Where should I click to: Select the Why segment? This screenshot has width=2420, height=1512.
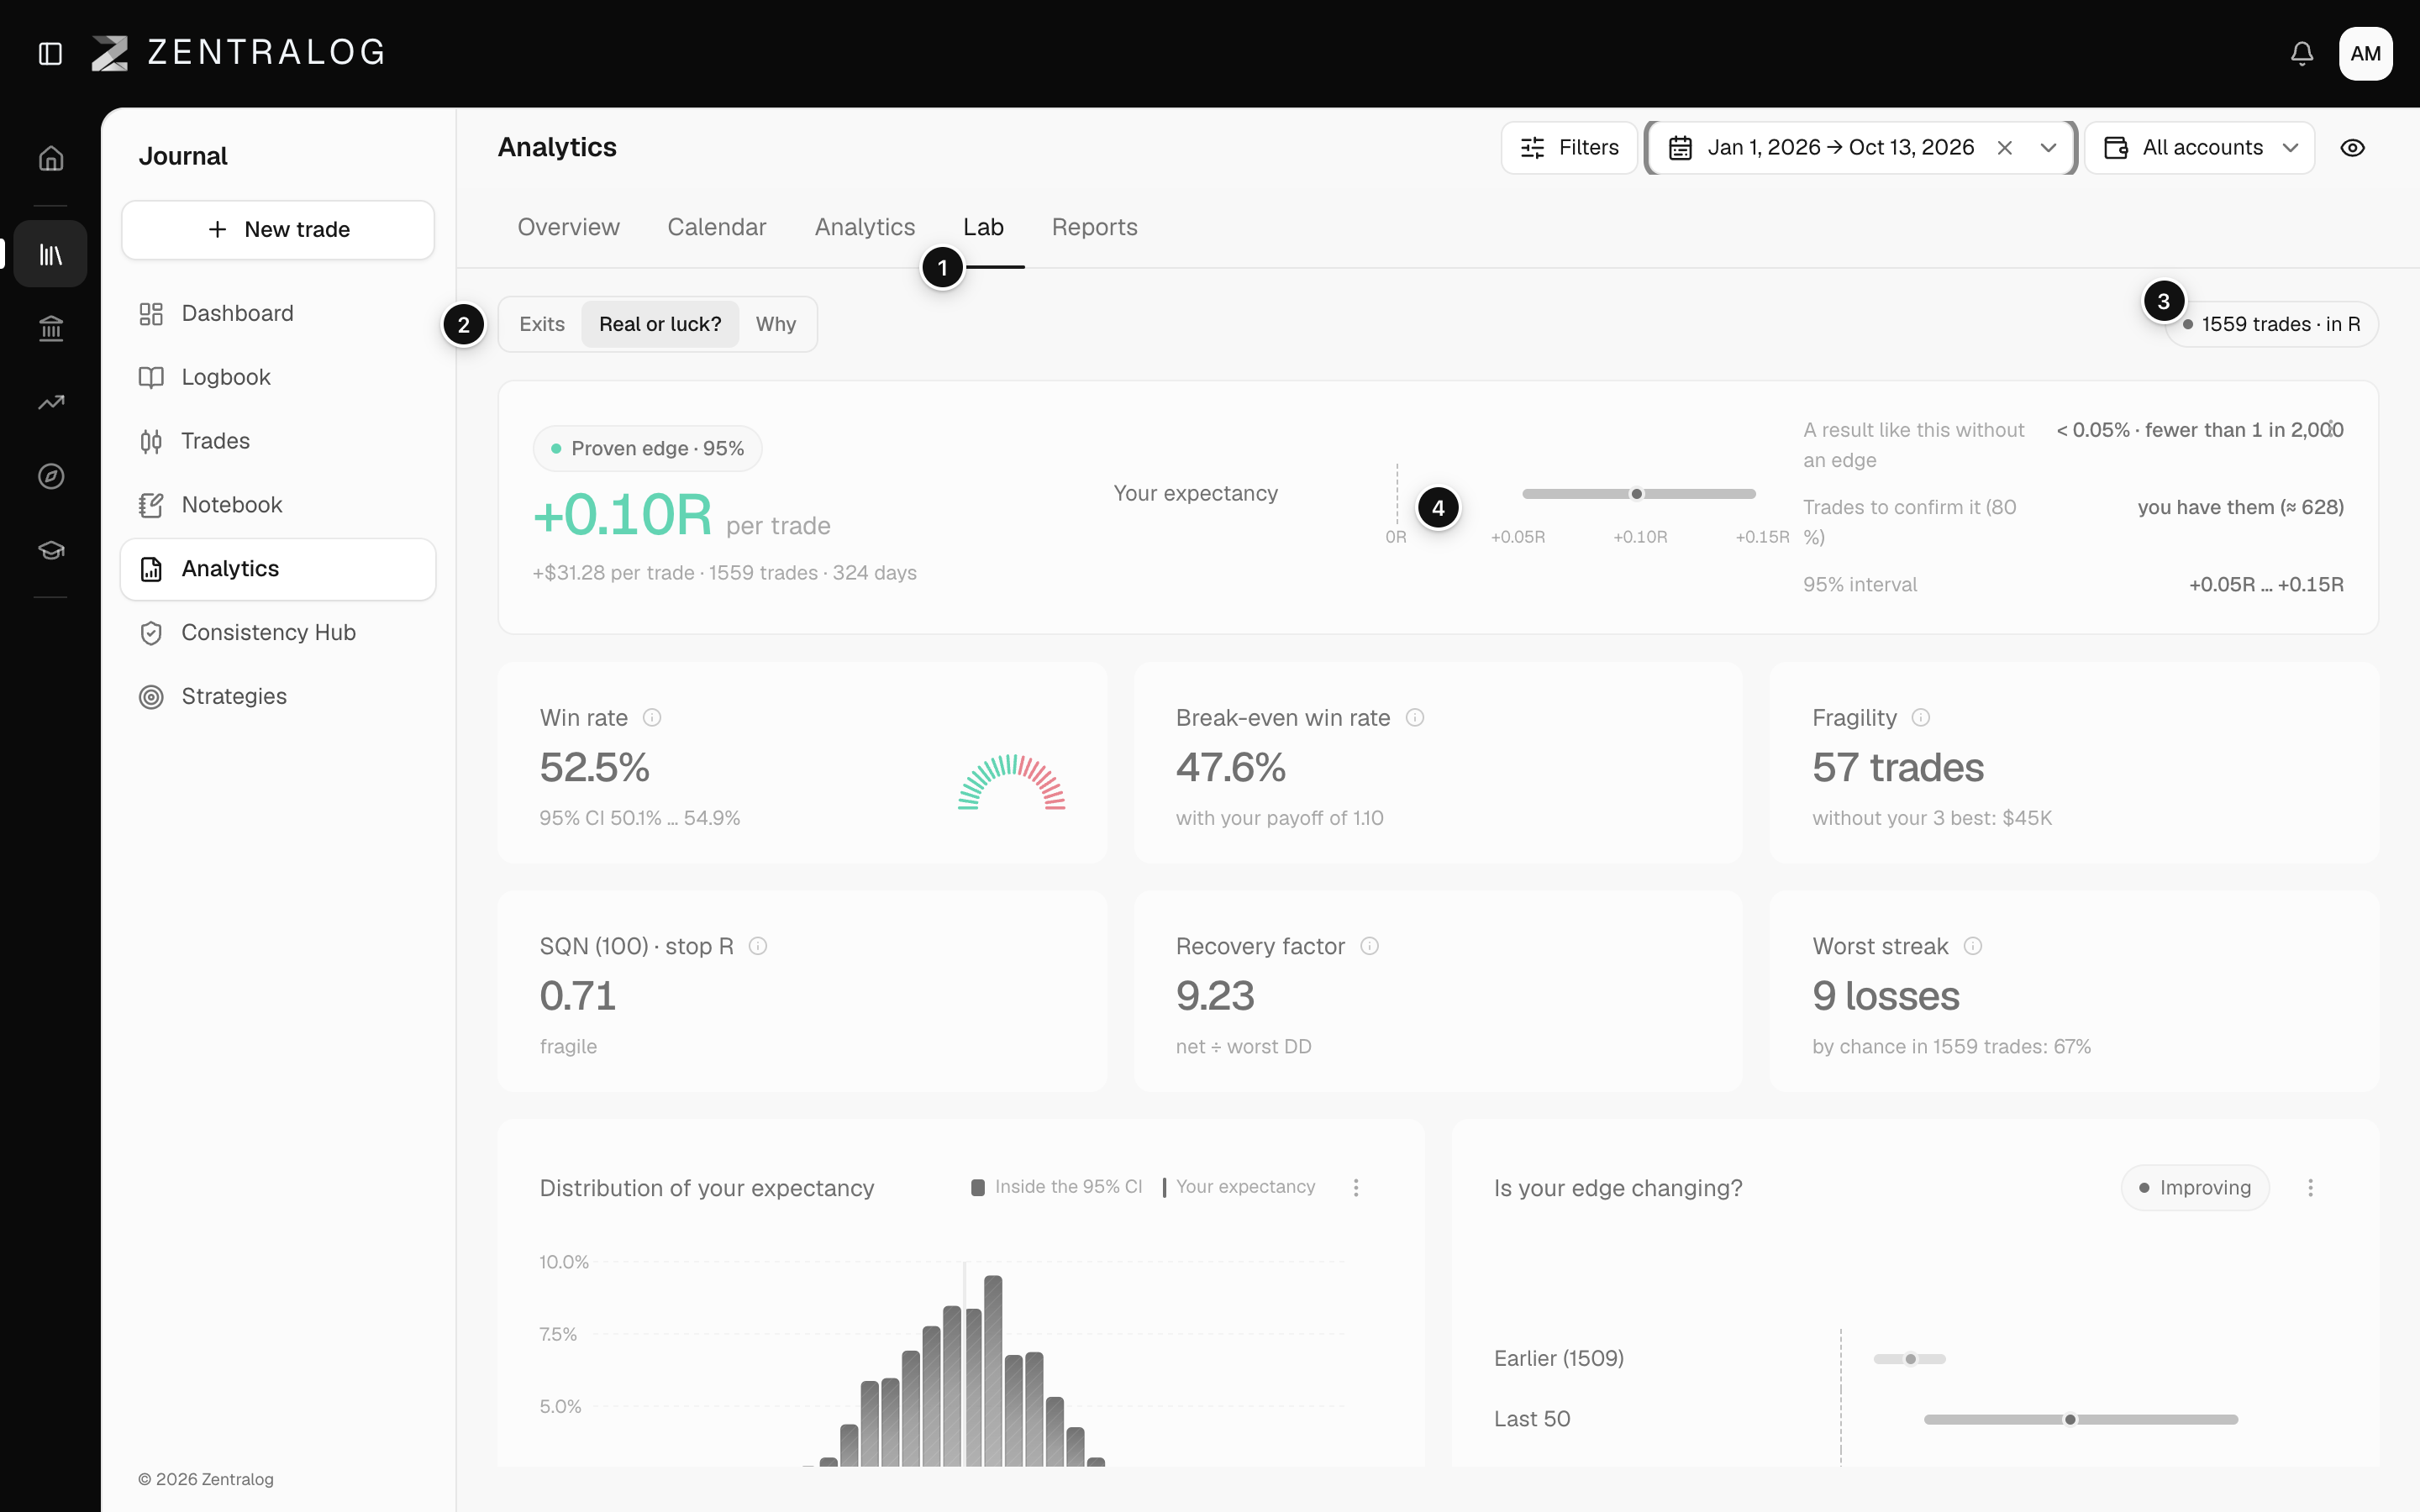(776, 324)
